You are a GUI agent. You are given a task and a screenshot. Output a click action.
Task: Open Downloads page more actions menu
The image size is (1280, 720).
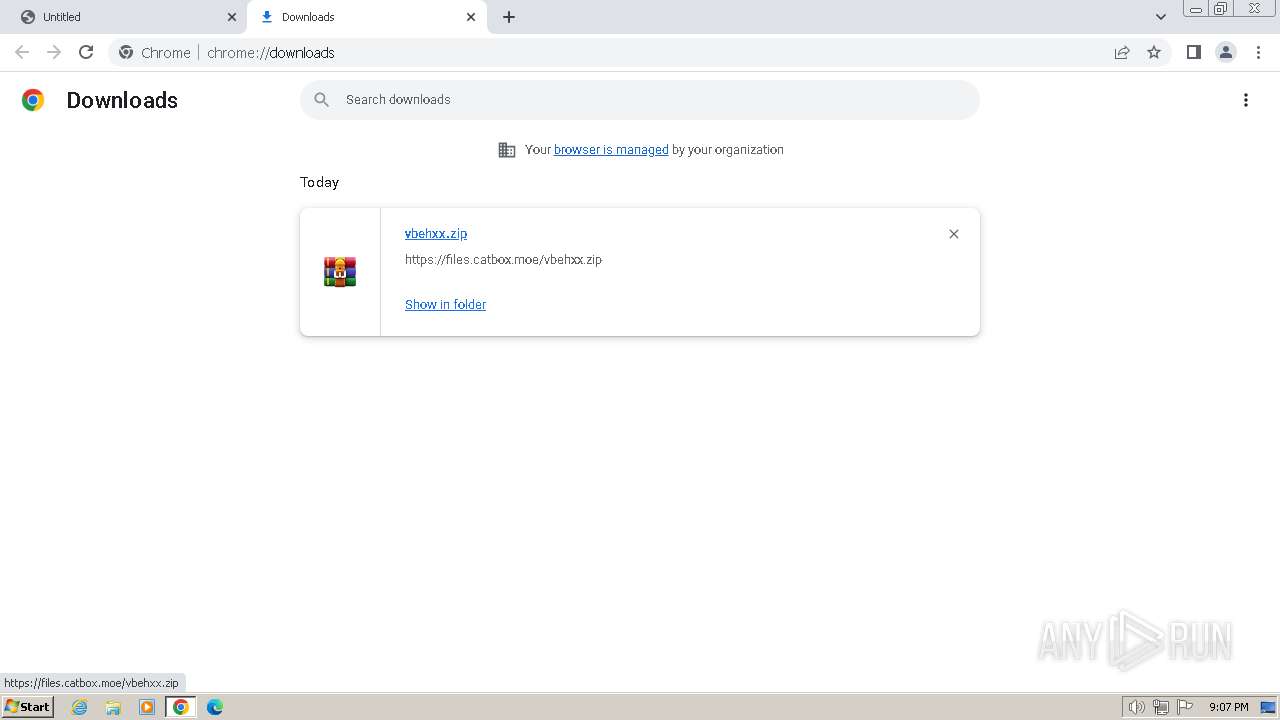[x=1246, y=100]
